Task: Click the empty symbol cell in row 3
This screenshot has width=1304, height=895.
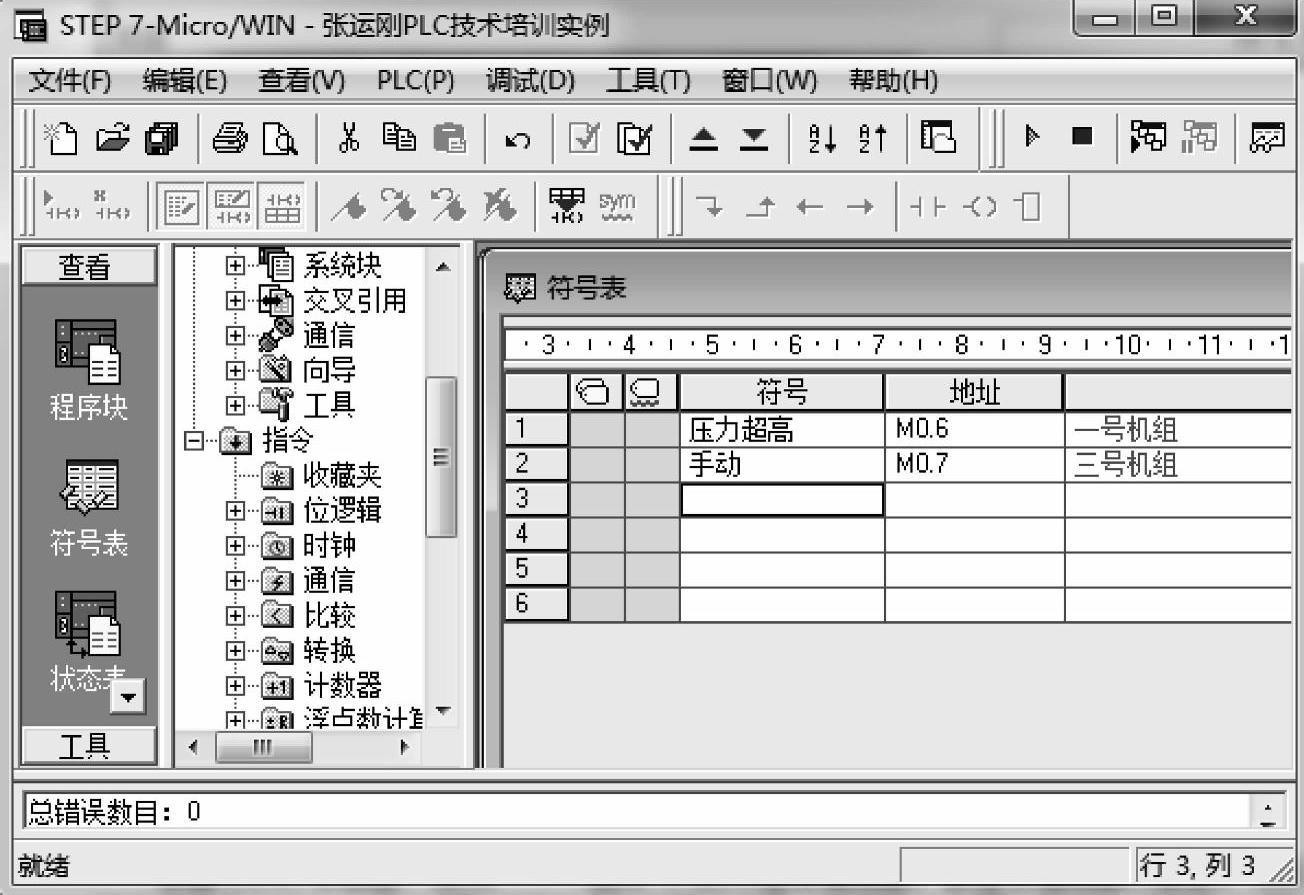Action: [782, 499]
